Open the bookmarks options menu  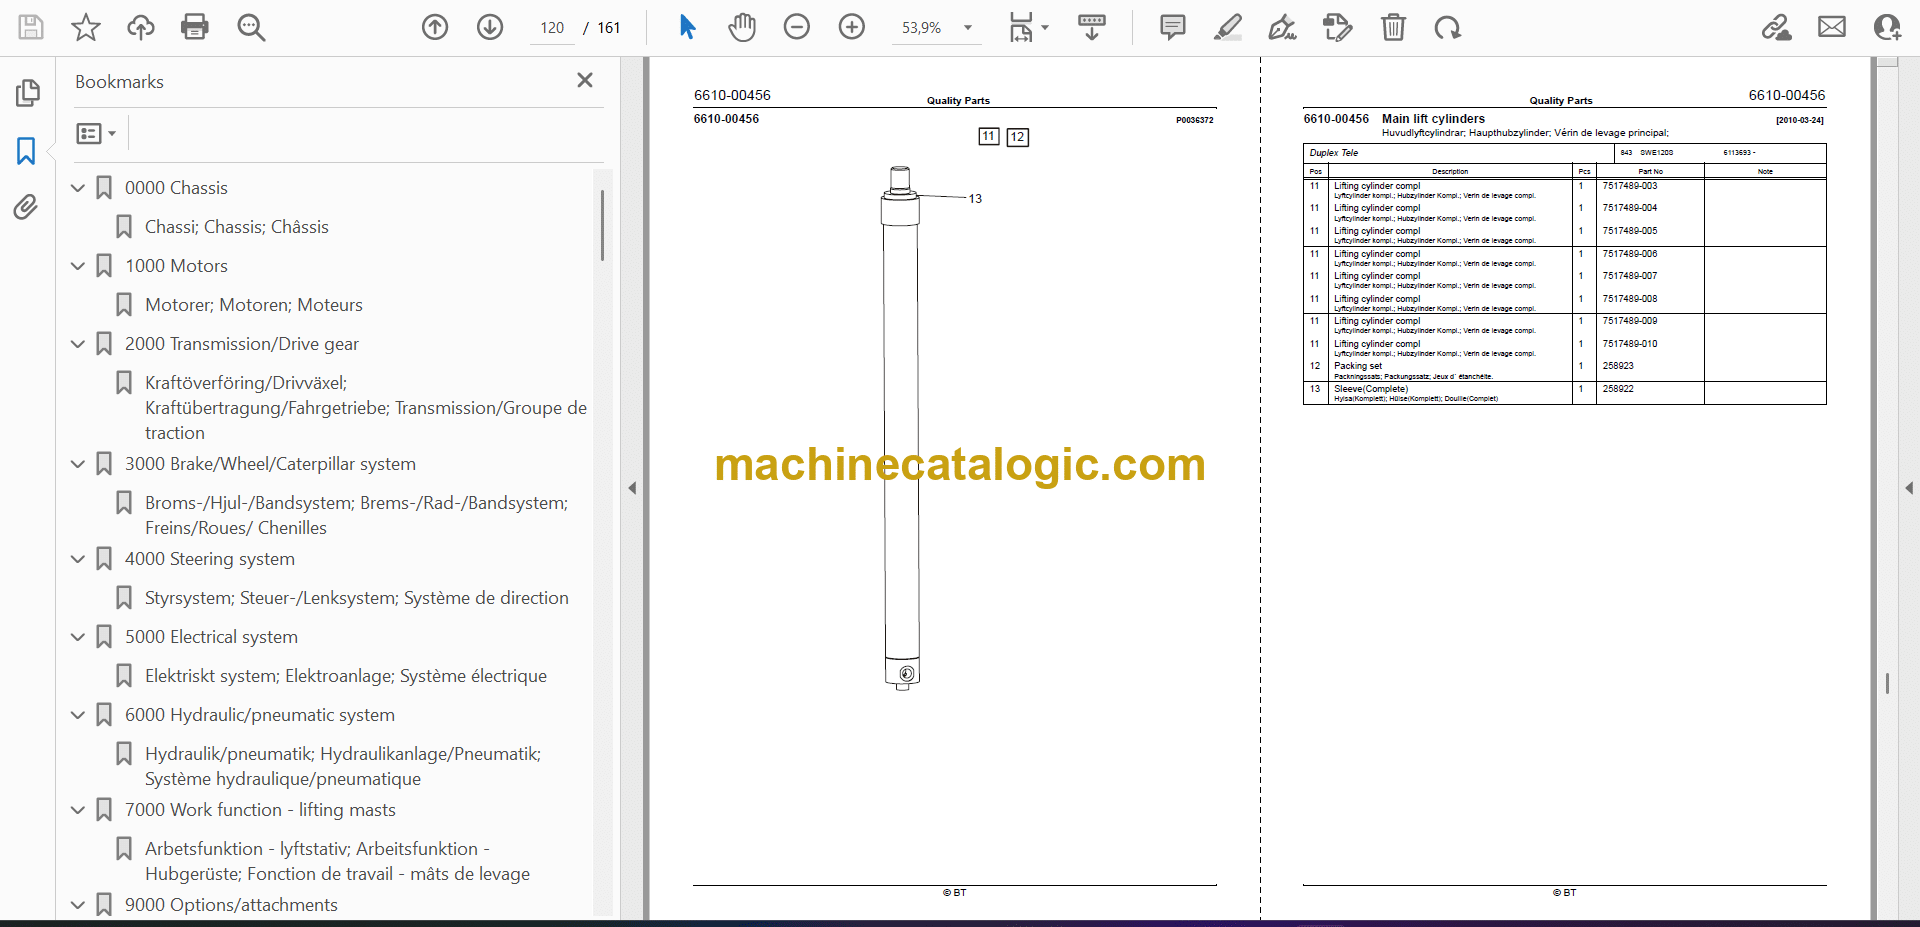tap(96, 133)
